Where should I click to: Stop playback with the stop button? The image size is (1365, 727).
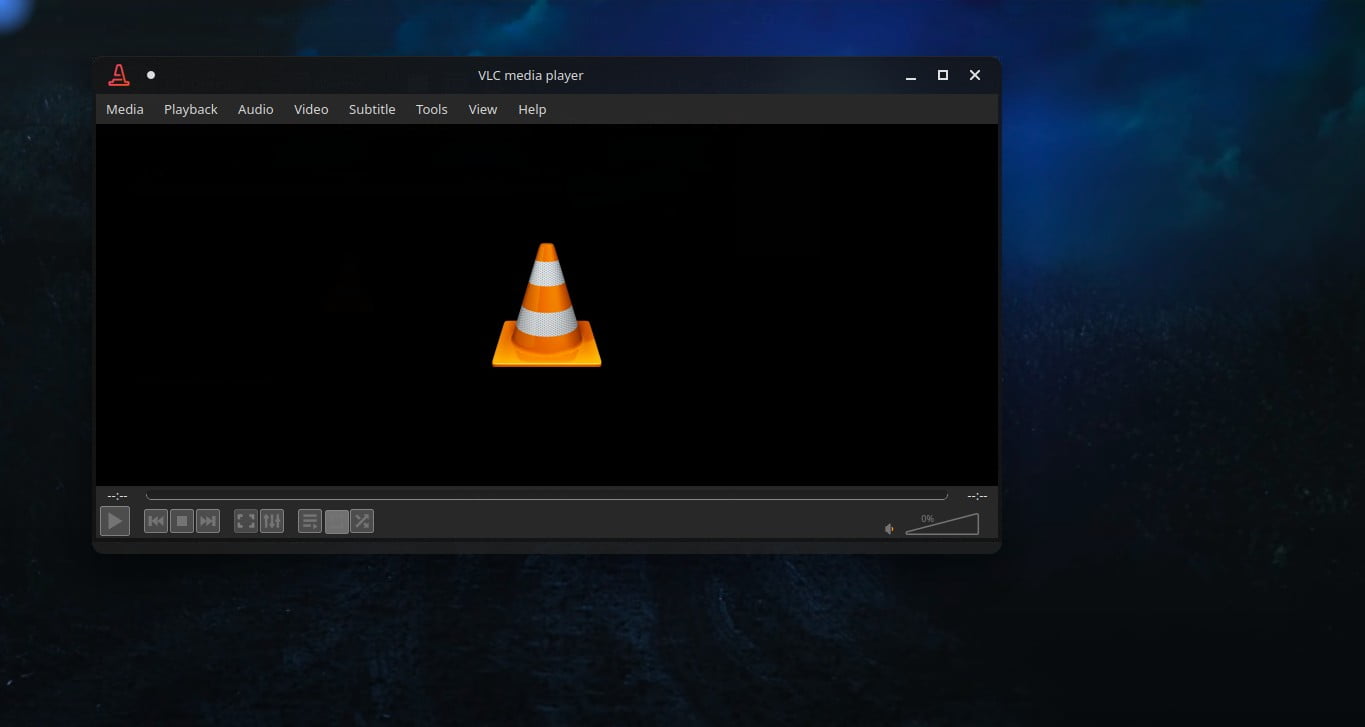182,521
